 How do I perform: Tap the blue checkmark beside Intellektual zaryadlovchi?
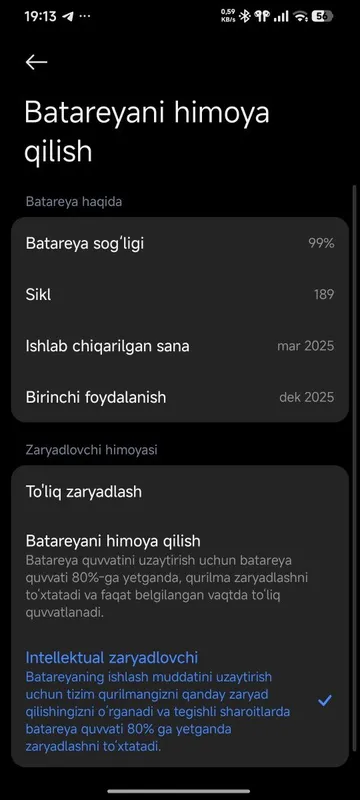pyautogui.click(x=325, y=701)
